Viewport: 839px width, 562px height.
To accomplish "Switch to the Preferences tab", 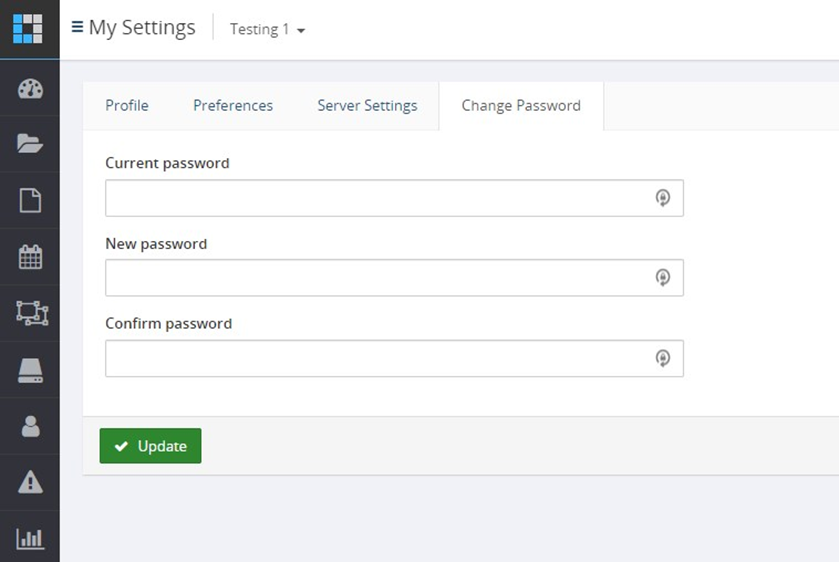I will coord(233,105).
